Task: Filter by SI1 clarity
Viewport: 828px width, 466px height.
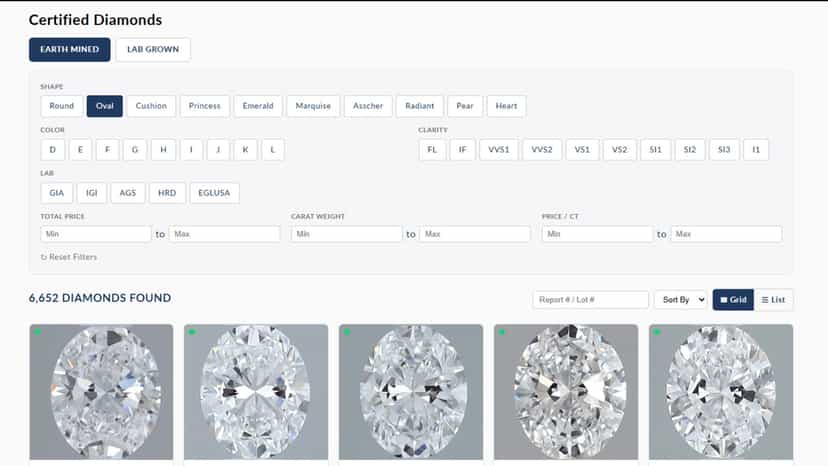Action: click(656, 150)
